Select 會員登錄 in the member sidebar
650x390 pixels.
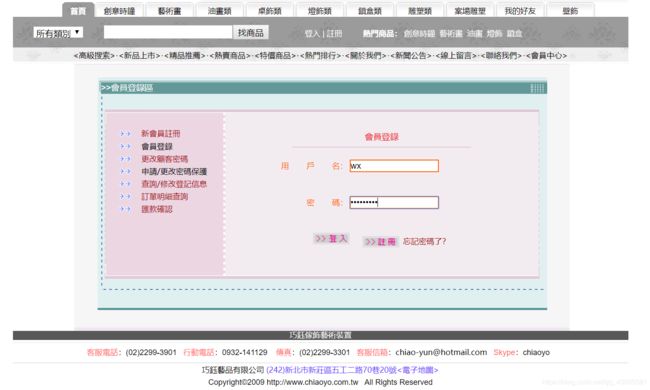157,146
